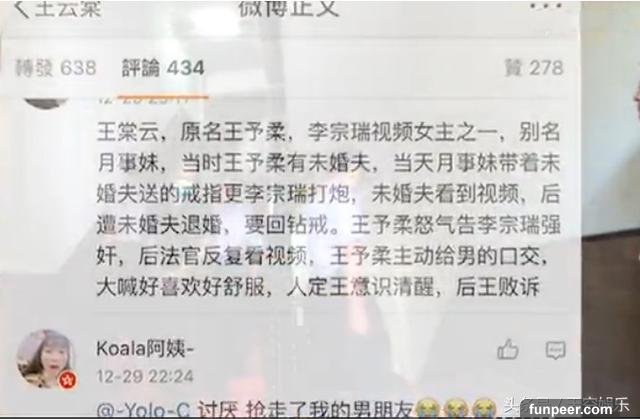640x419 pixels.
Task: Open the 贊 278 likes tab
Action: coord(534,68)
